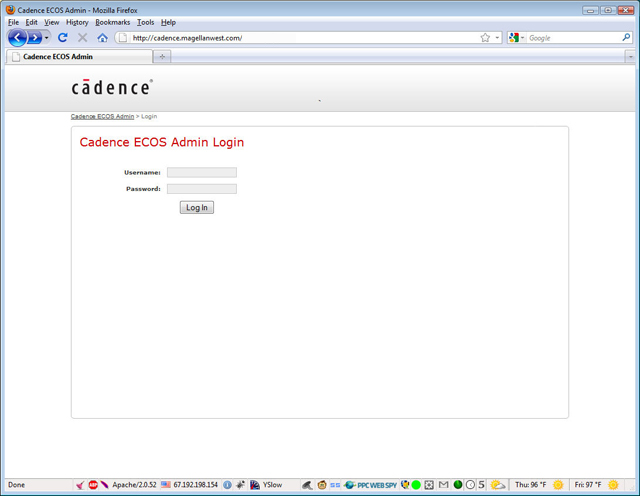Open the History menu
This screenshot has height=496, width=640.
tap(77, 22)
